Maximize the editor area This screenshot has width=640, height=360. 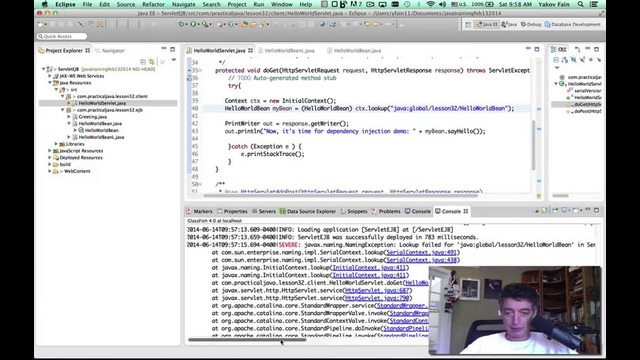[x=537, y=49]
